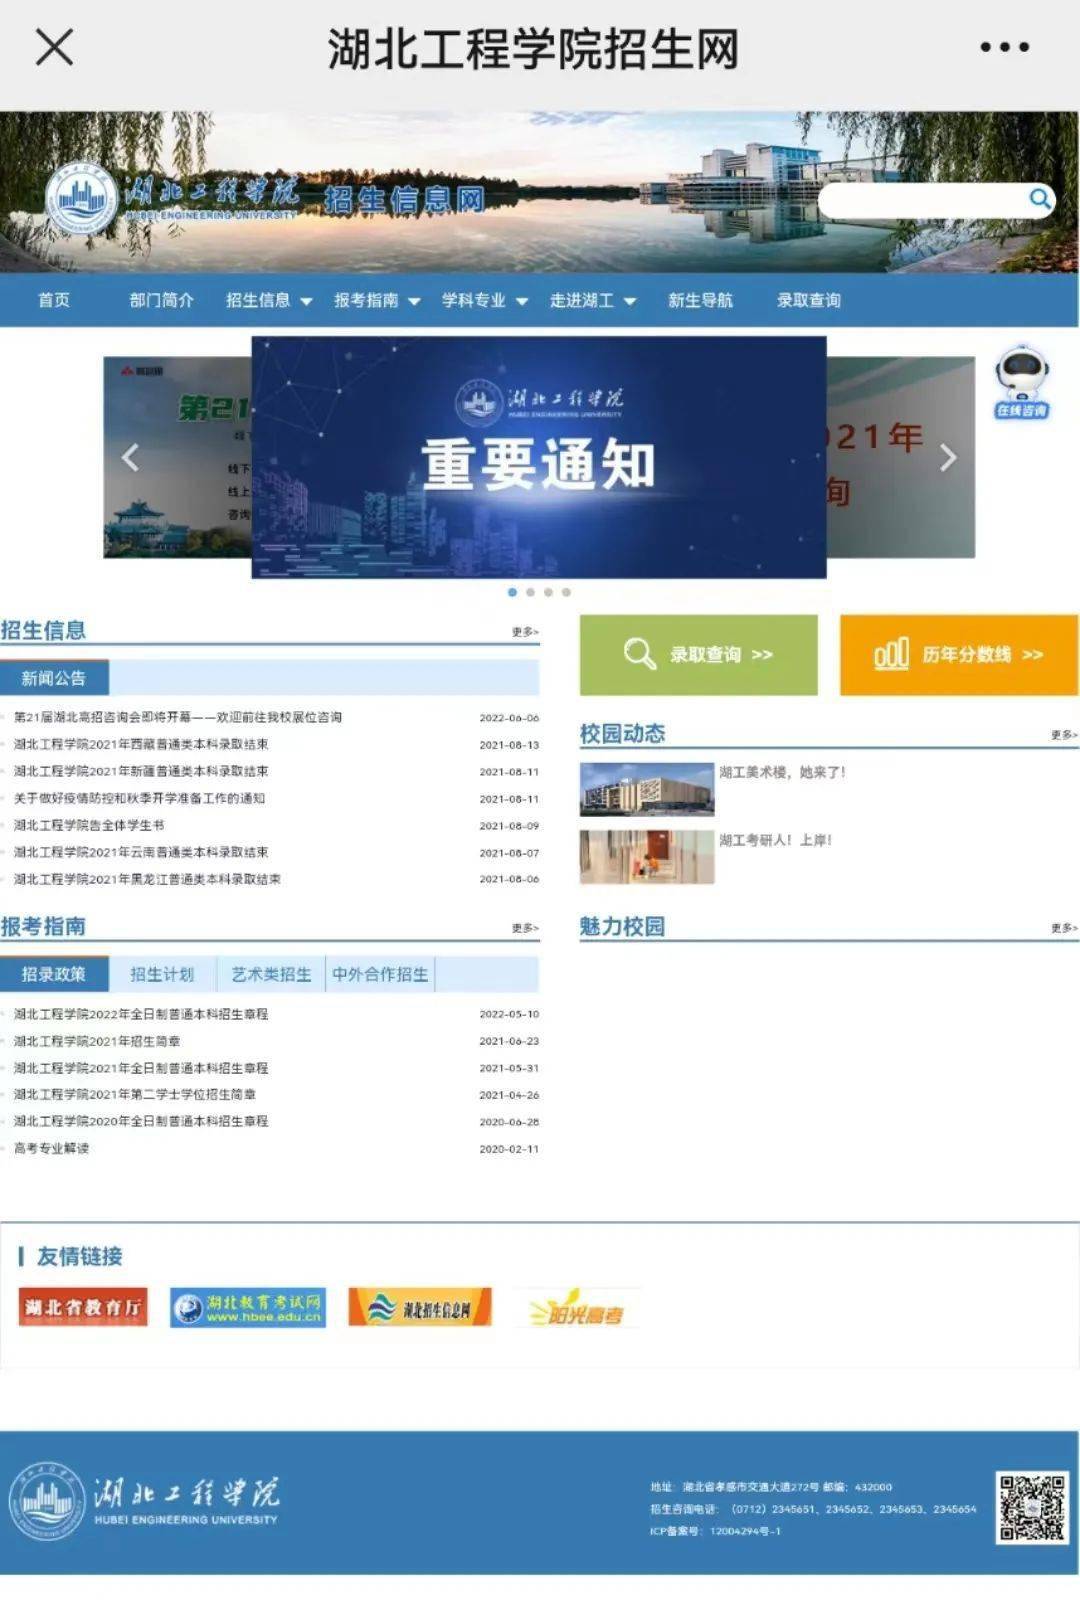1080x1609 pixels.
Task: Show the previous carousel slide
Action: point(129,458)
